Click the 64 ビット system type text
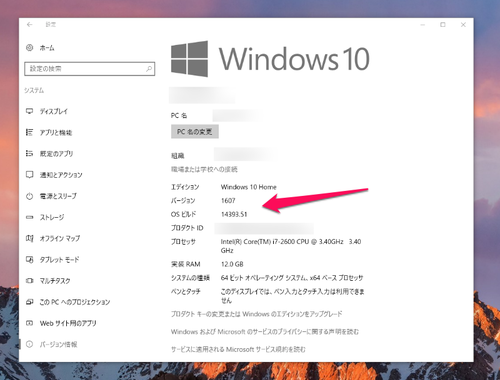 292,278
